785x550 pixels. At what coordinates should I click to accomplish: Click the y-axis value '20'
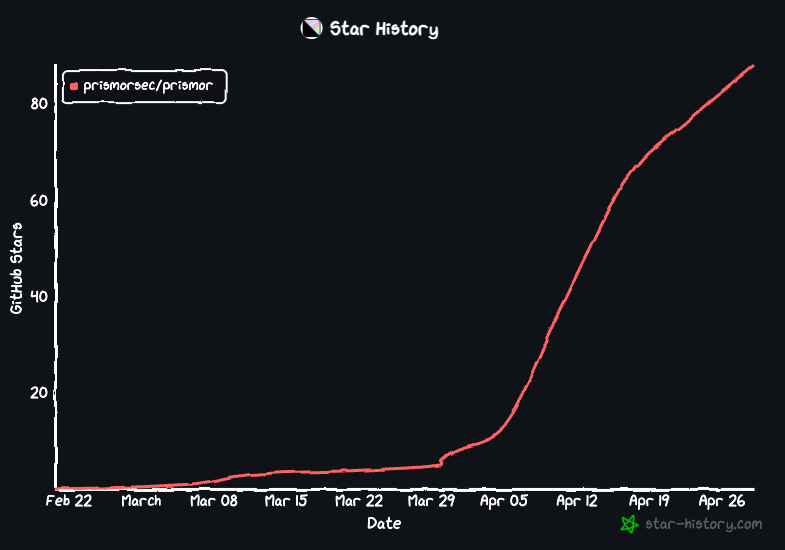click(39, 393)
